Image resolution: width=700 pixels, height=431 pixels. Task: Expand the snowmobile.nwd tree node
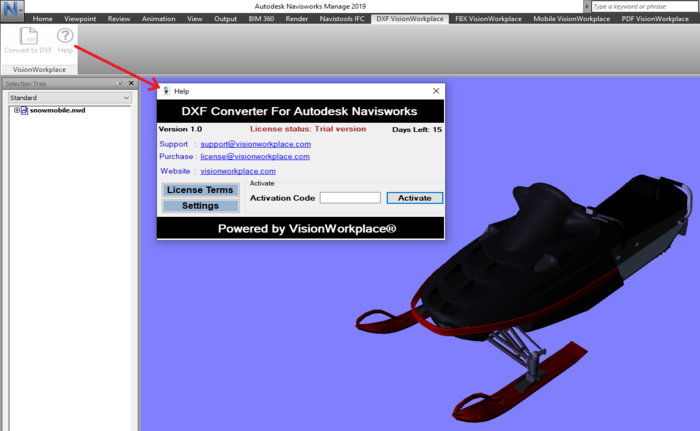[x=17, y=110]
